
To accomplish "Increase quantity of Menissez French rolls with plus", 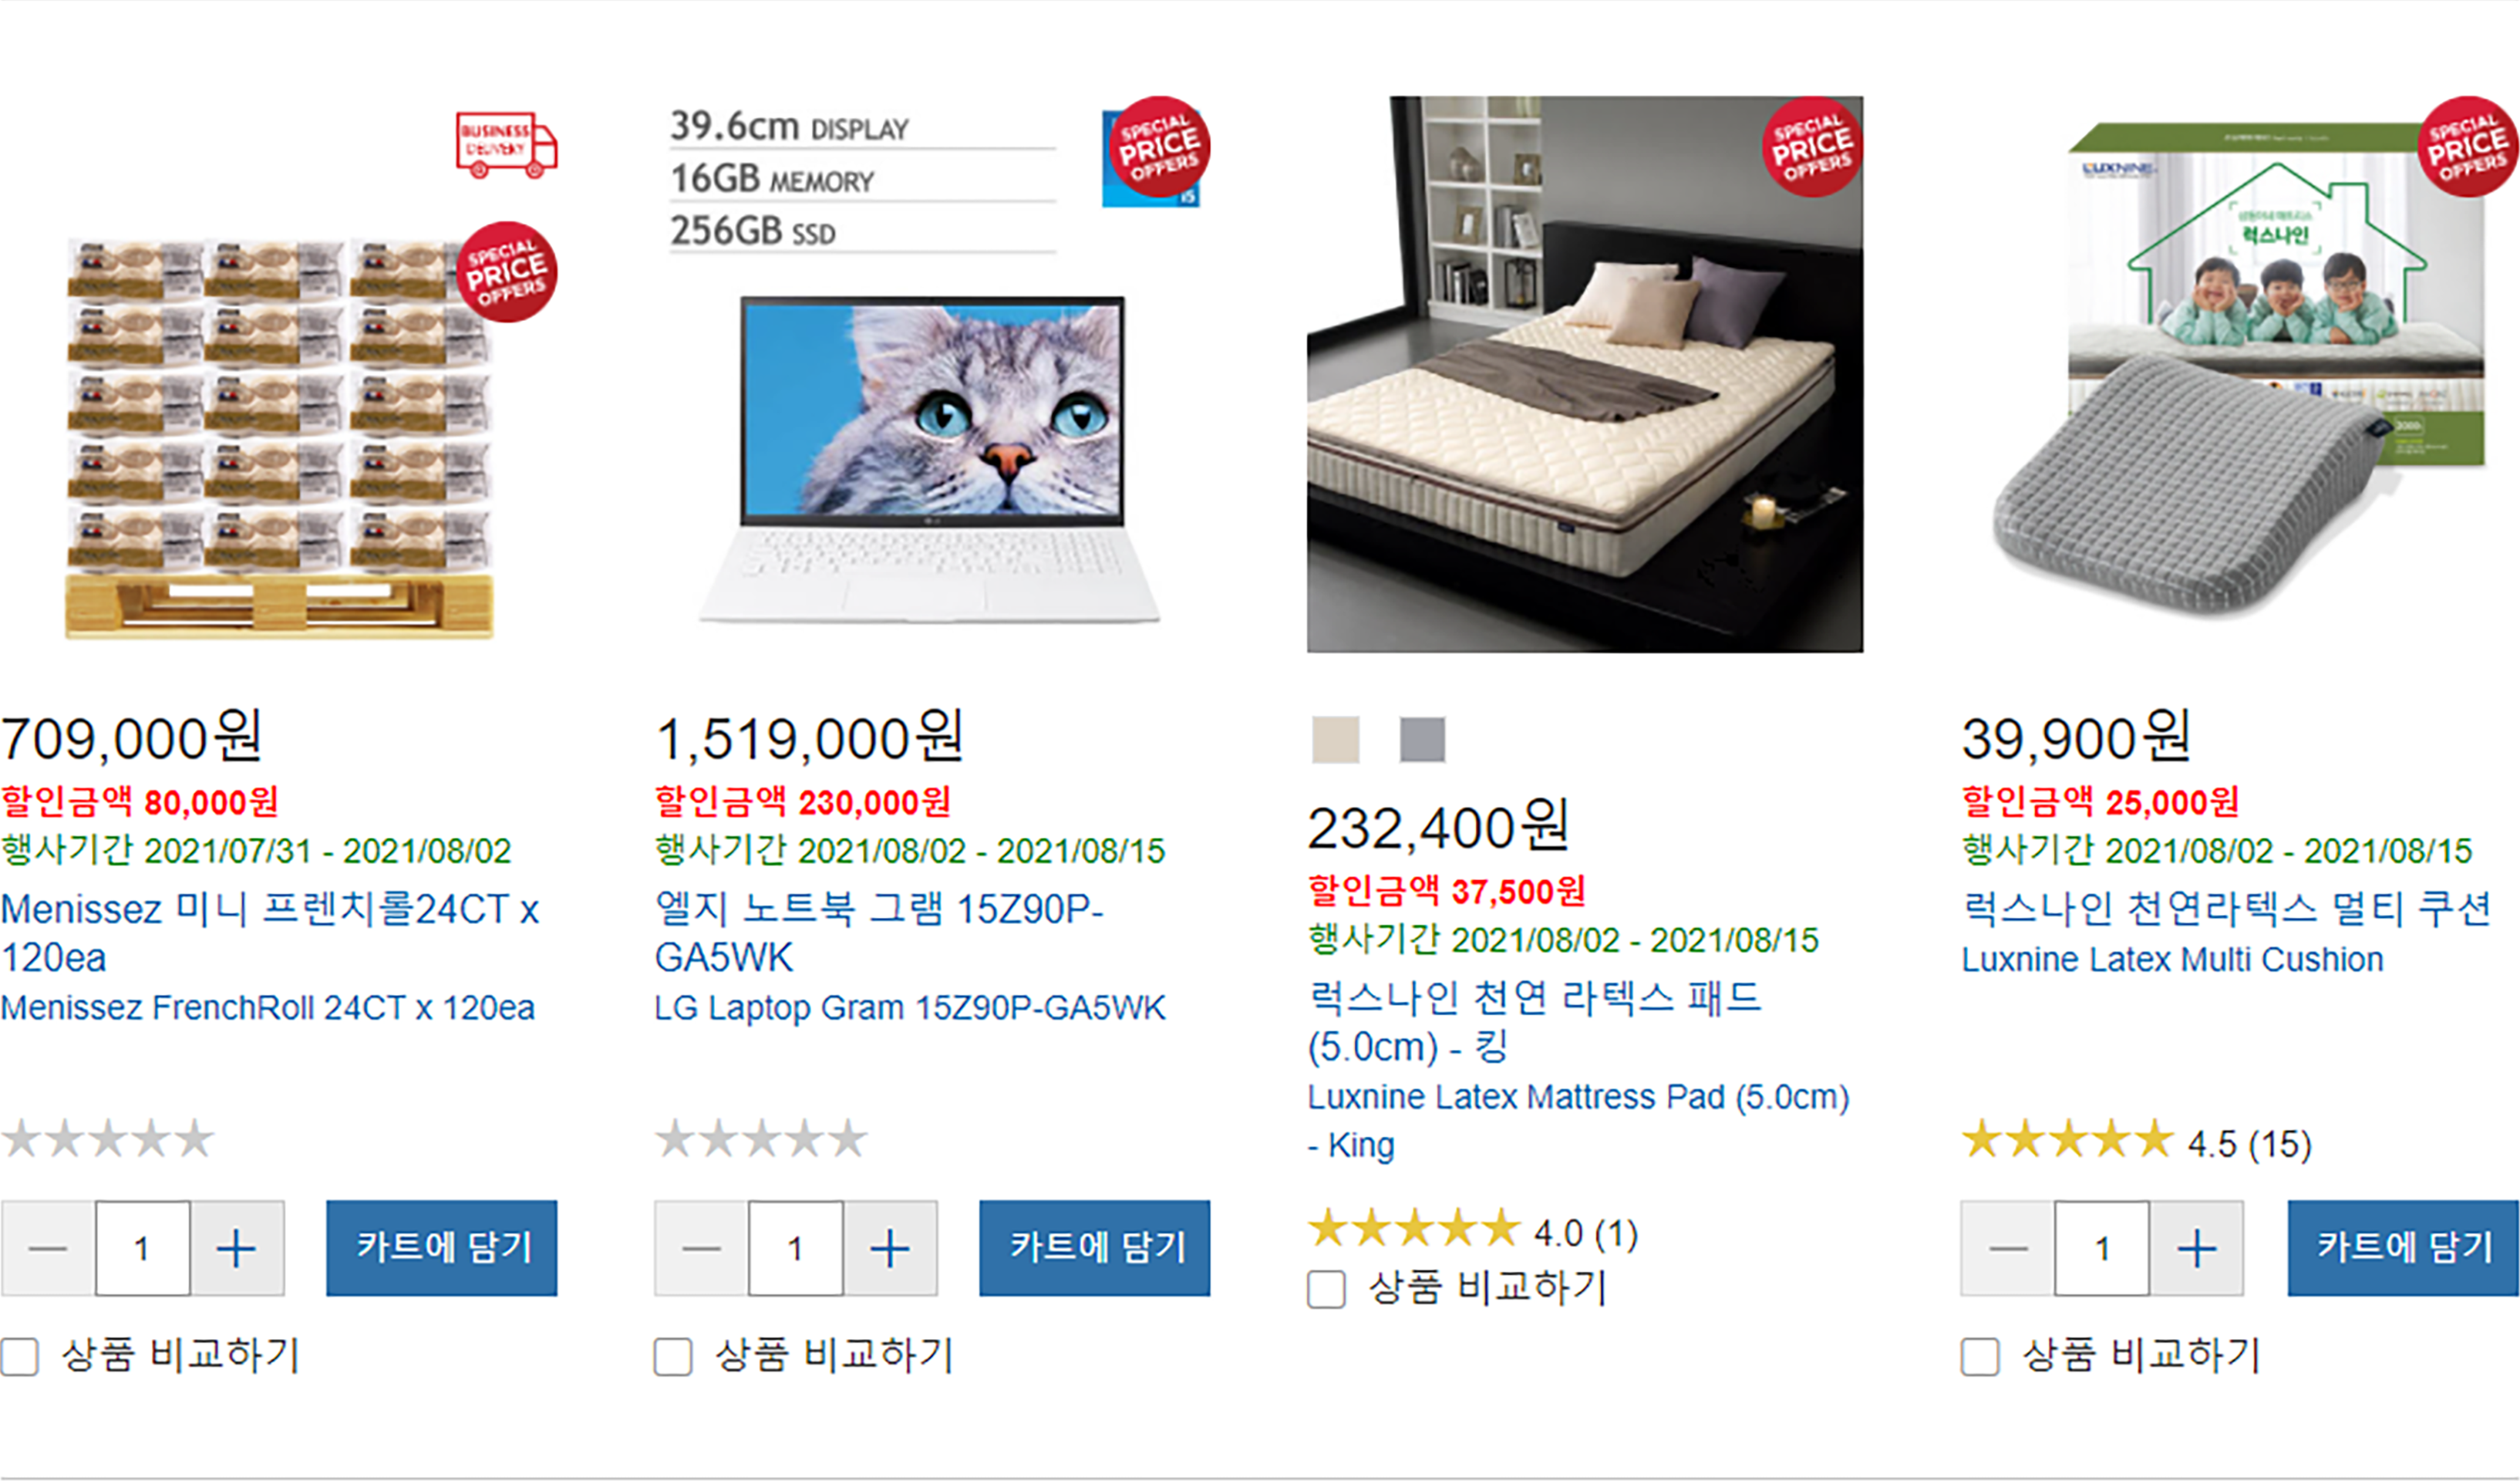I will coord(237,1248).
